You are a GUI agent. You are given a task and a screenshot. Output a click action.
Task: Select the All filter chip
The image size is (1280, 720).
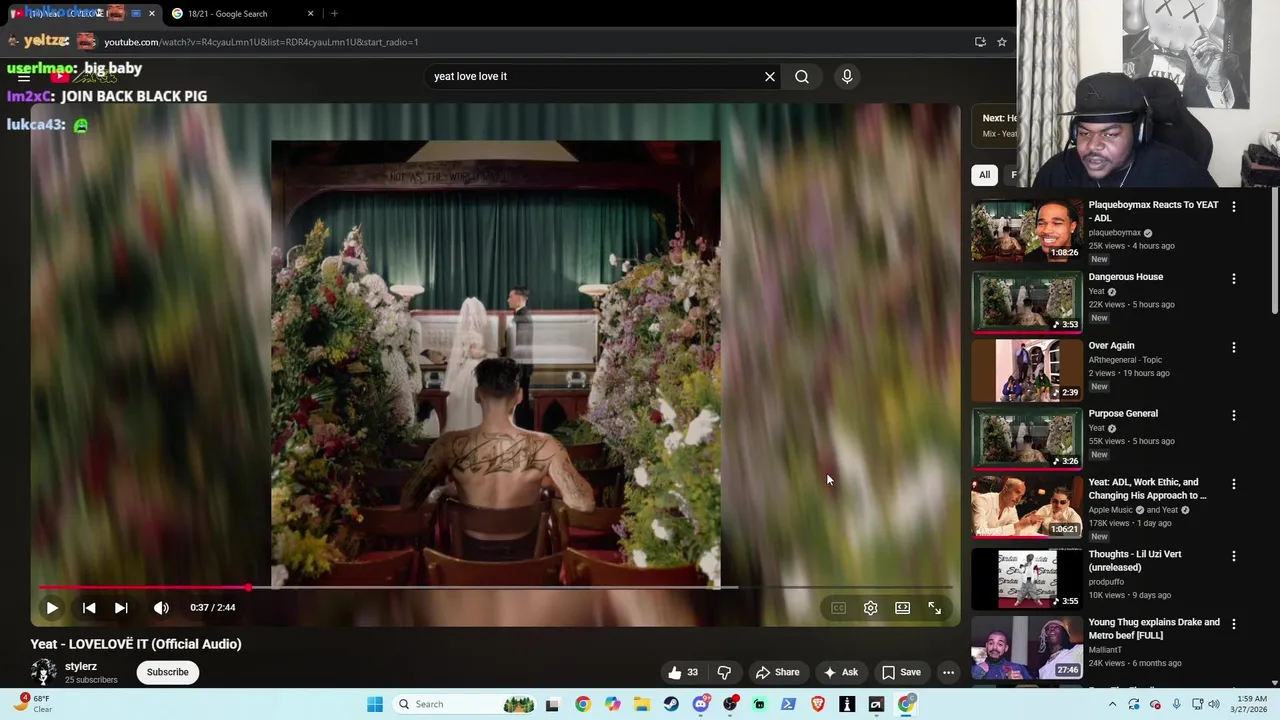tap(984, 175)
